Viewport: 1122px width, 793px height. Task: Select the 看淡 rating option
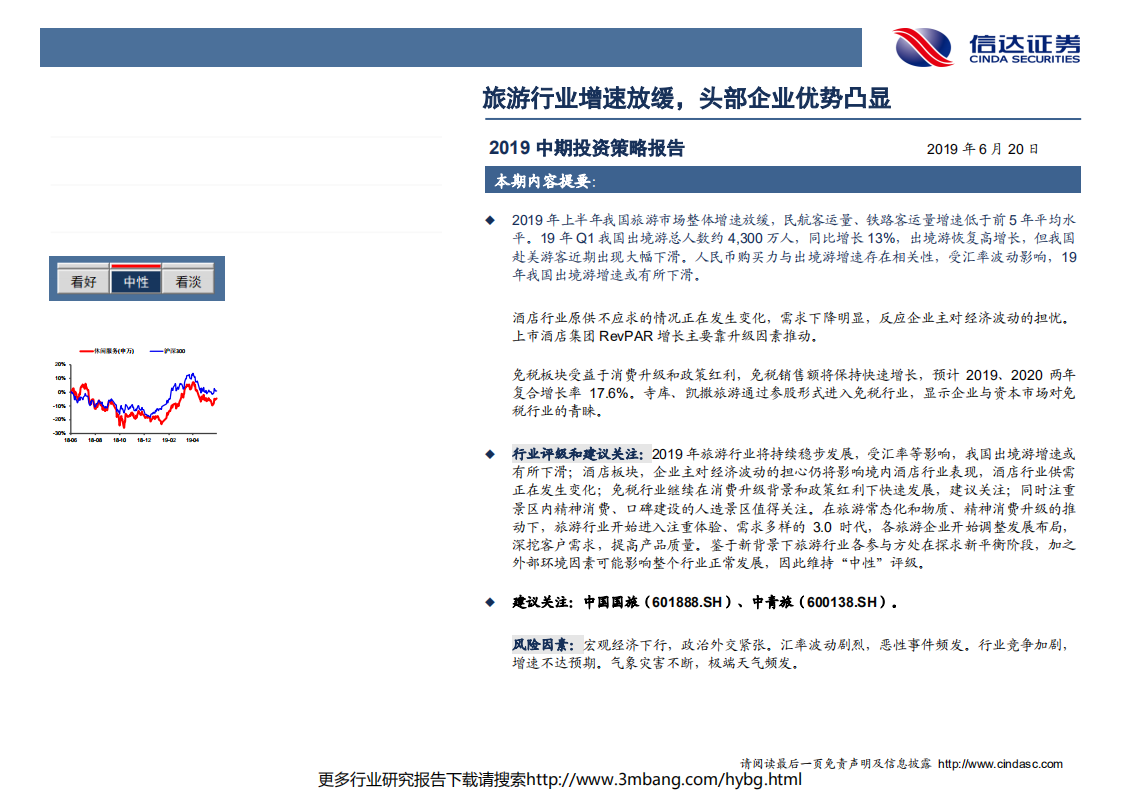tap(190, 282)
